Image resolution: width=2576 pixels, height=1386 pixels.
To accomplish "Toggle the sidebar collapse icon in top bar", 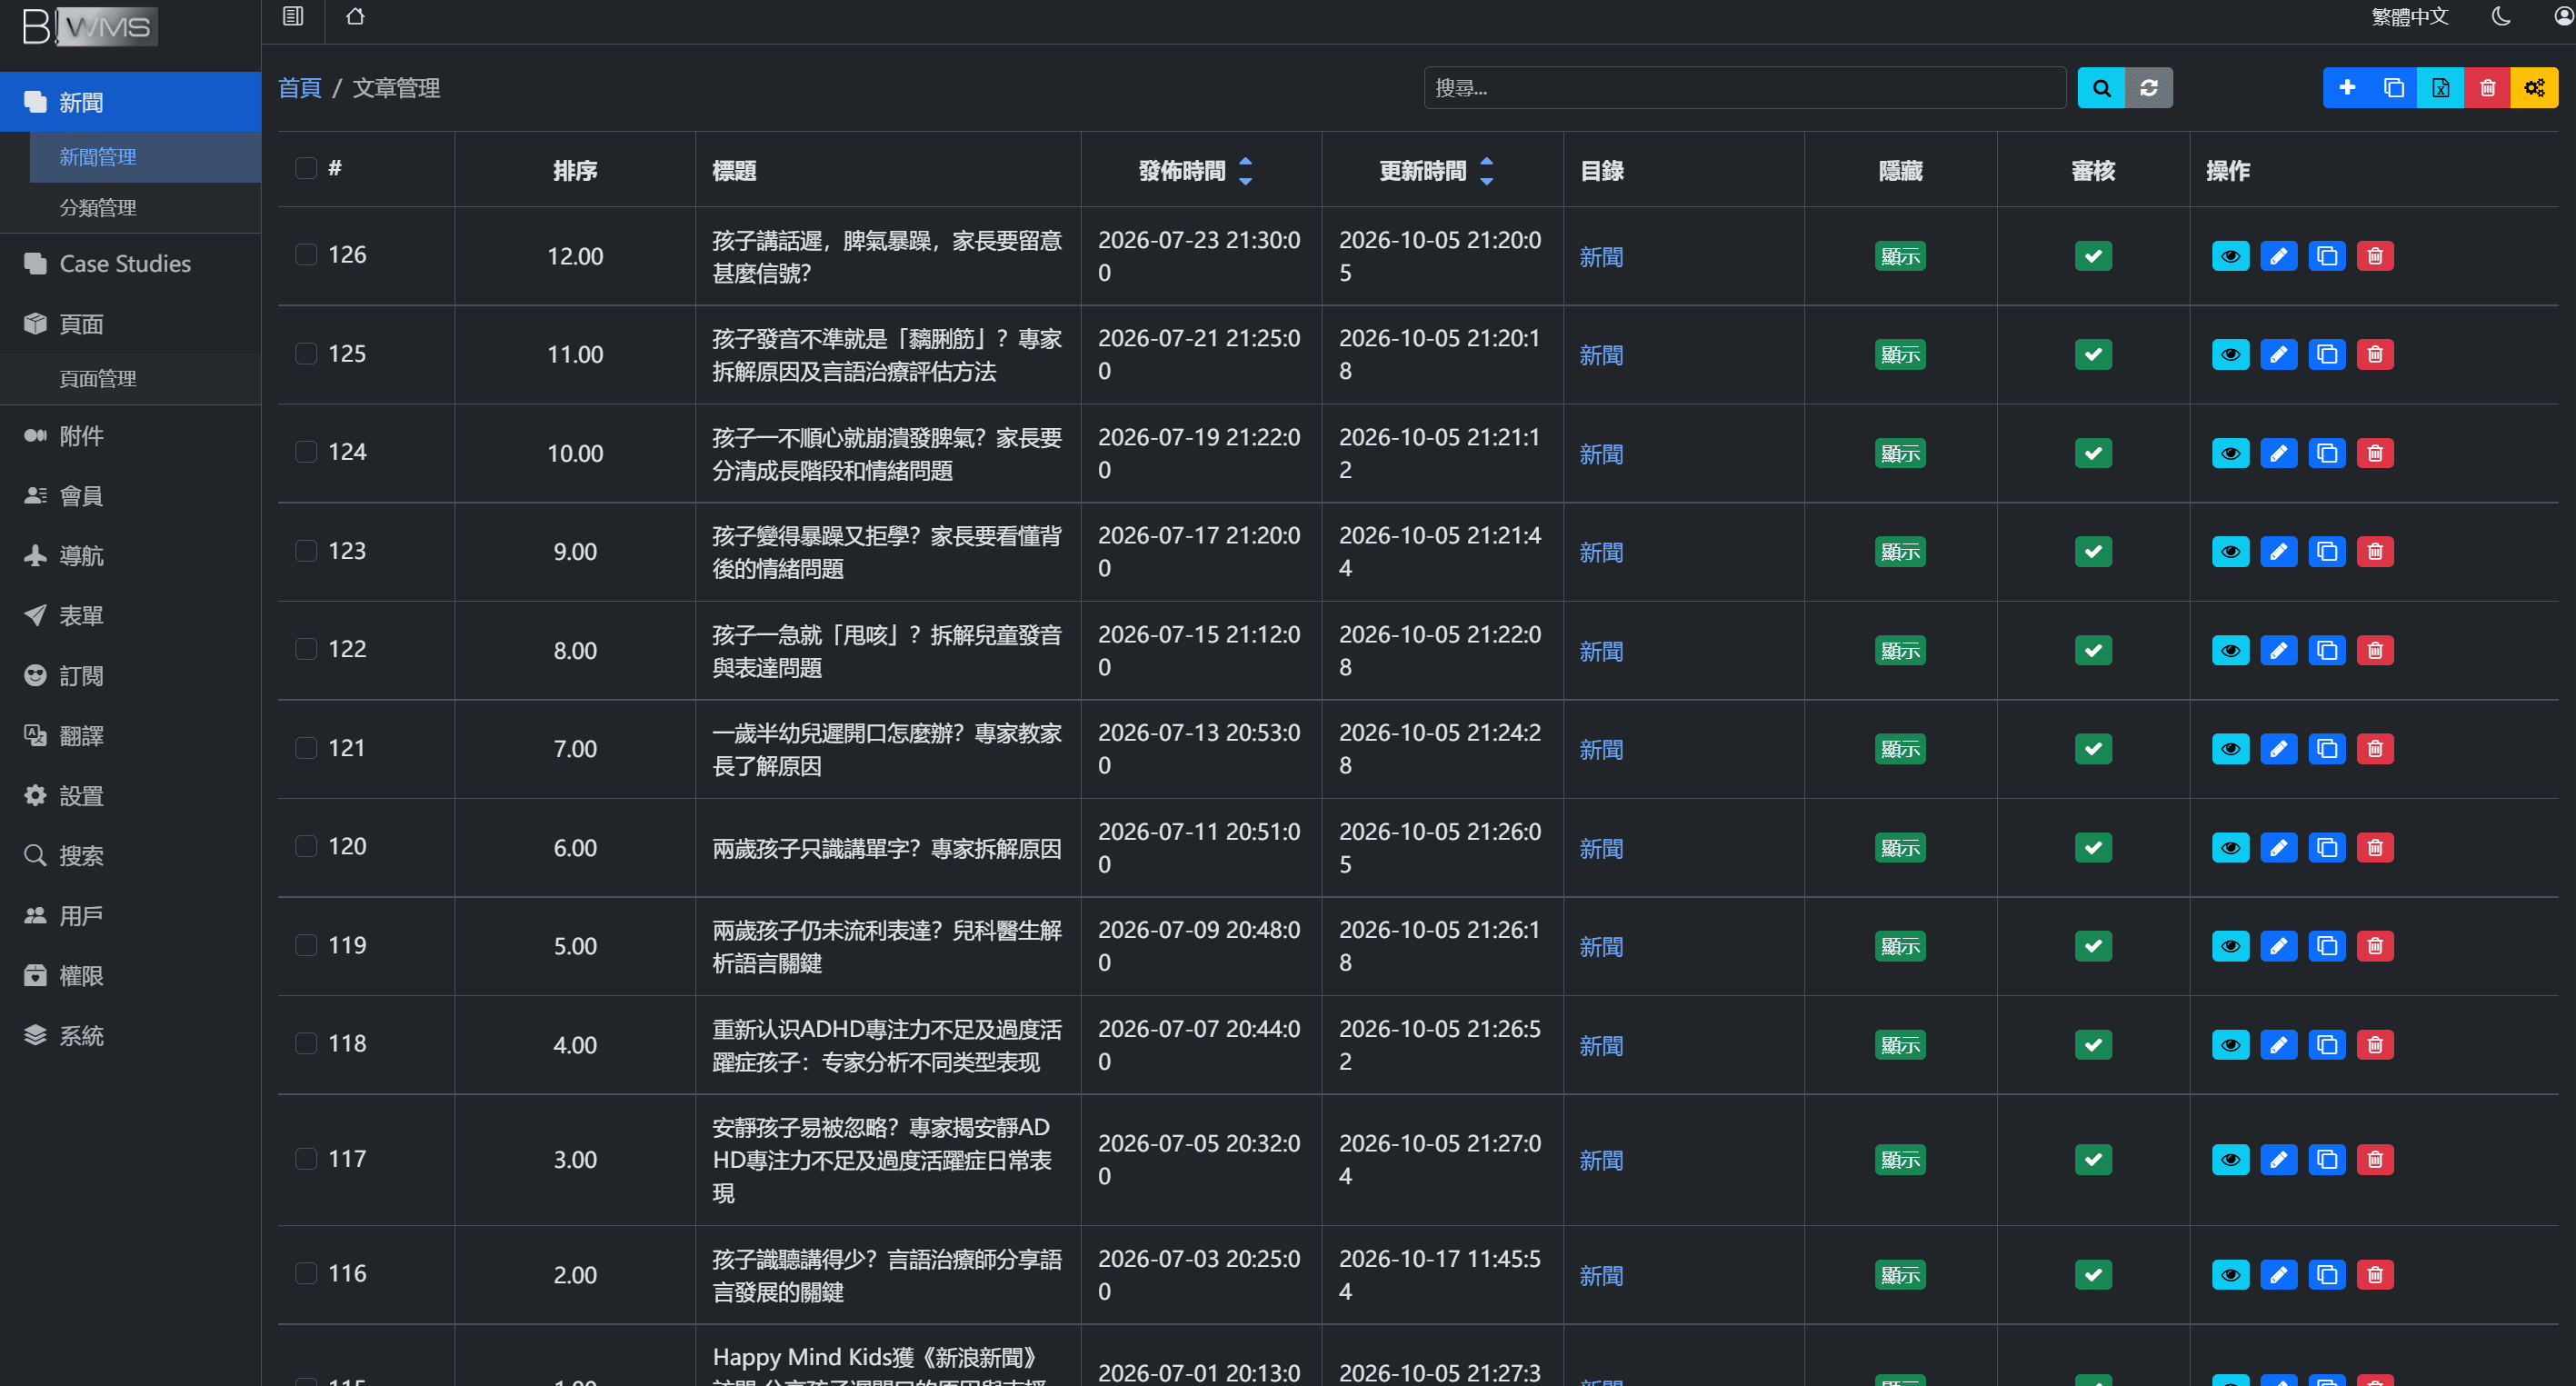I will click(293, 16).
